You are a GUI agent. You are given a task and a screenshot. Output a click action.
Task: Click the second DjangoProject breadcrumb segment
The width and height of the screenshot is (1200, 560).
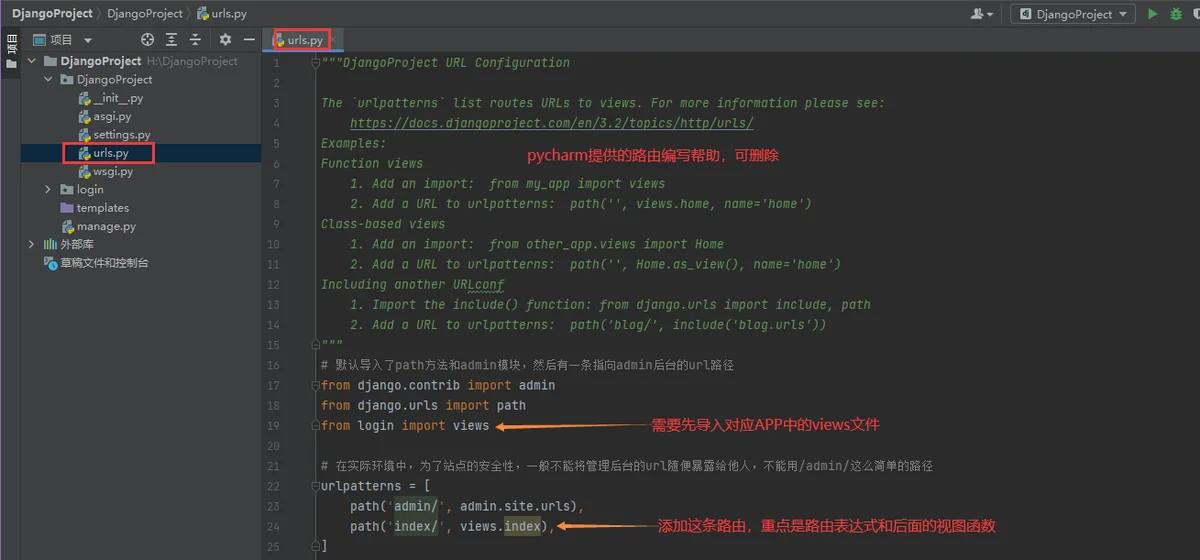tap(143, 13)
